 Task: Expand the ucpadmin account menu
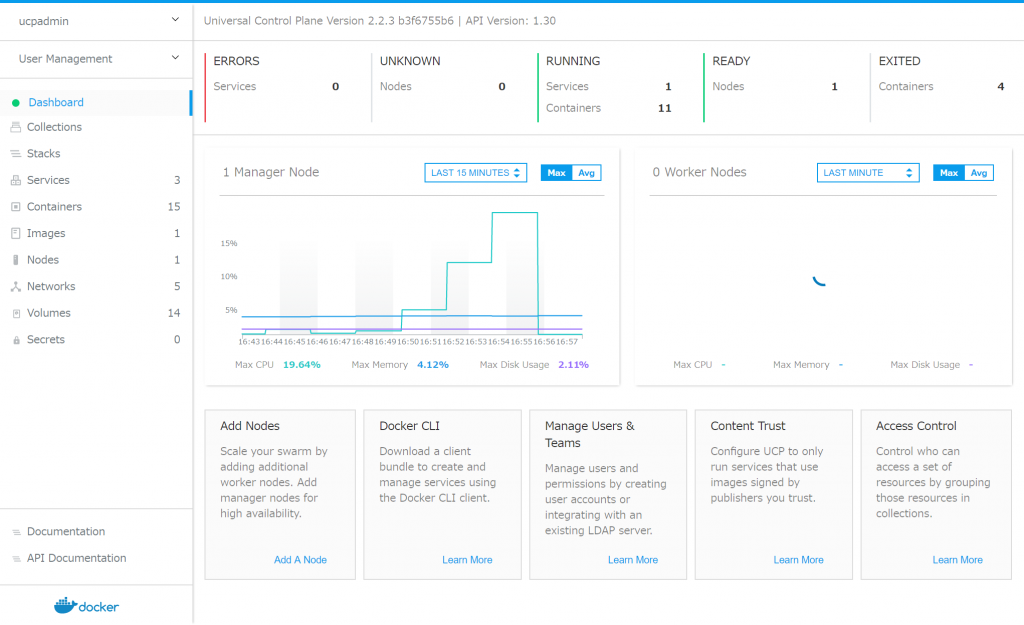(x=97, y=21)
